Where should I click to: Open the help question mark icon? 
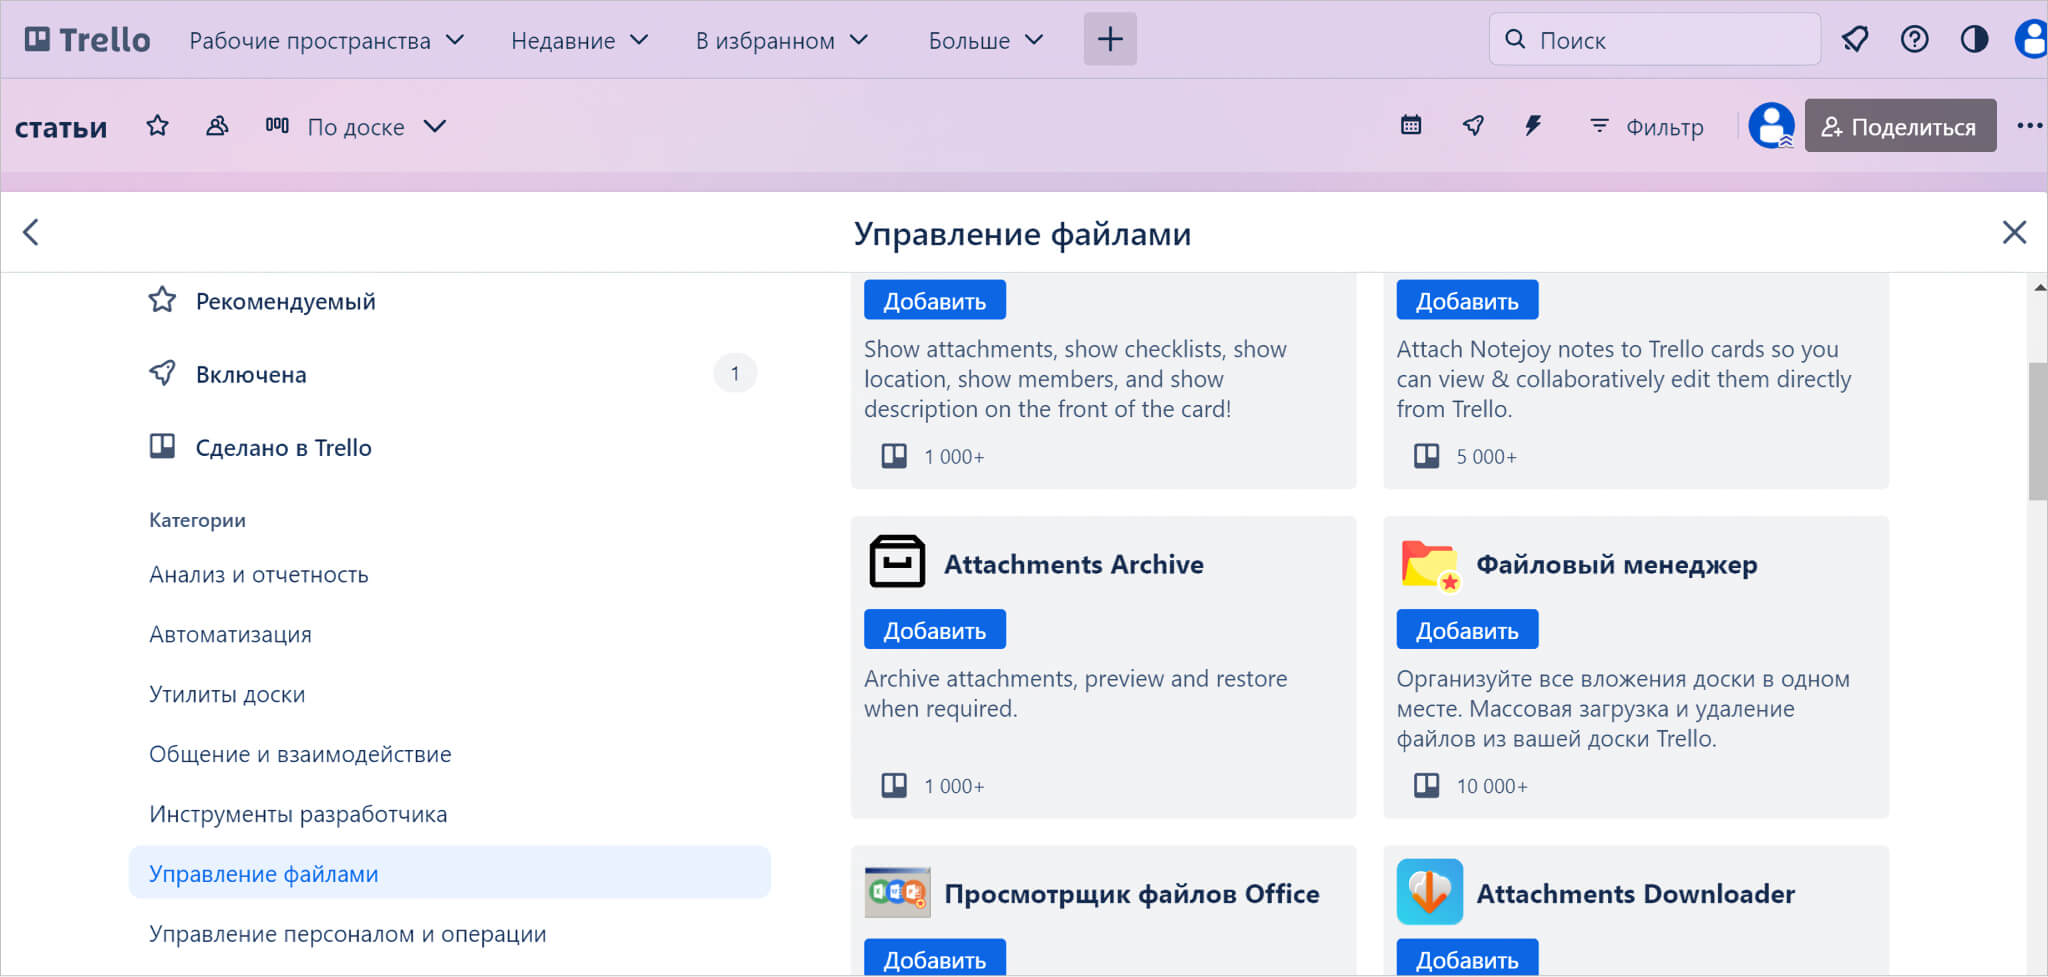tap(1914, 39)
